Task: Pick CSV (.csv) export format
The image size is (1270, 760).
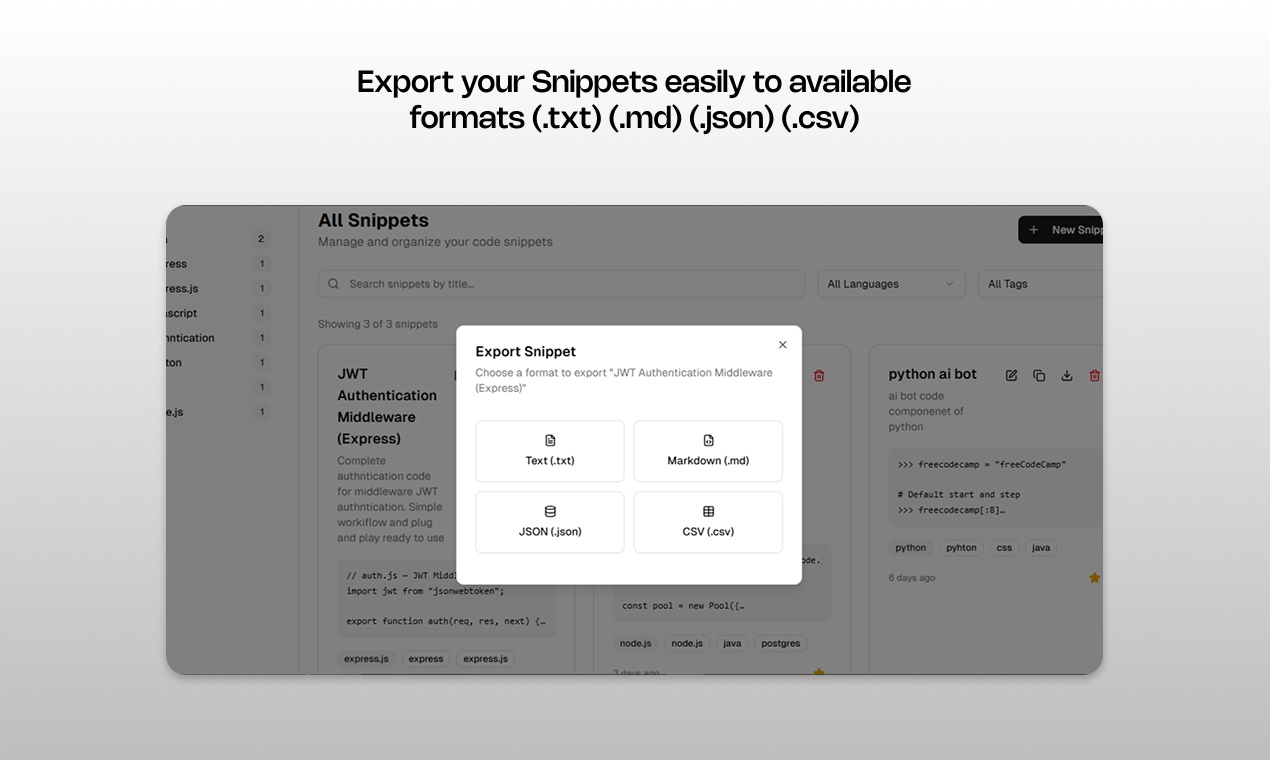Action: click(708, 522)
